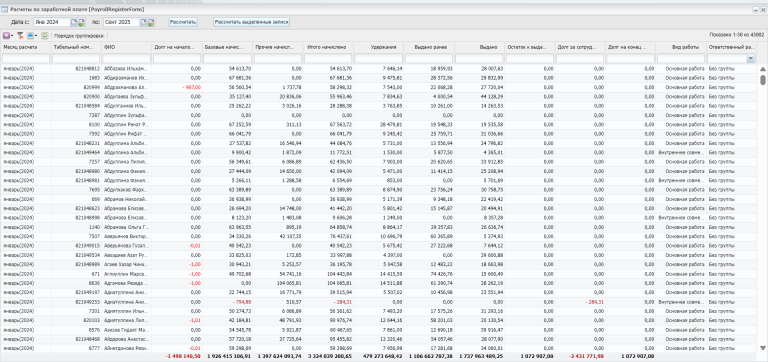Click the red '- 794,88' base accrual cell
768x362 pixels.
(x=227, y=301)
